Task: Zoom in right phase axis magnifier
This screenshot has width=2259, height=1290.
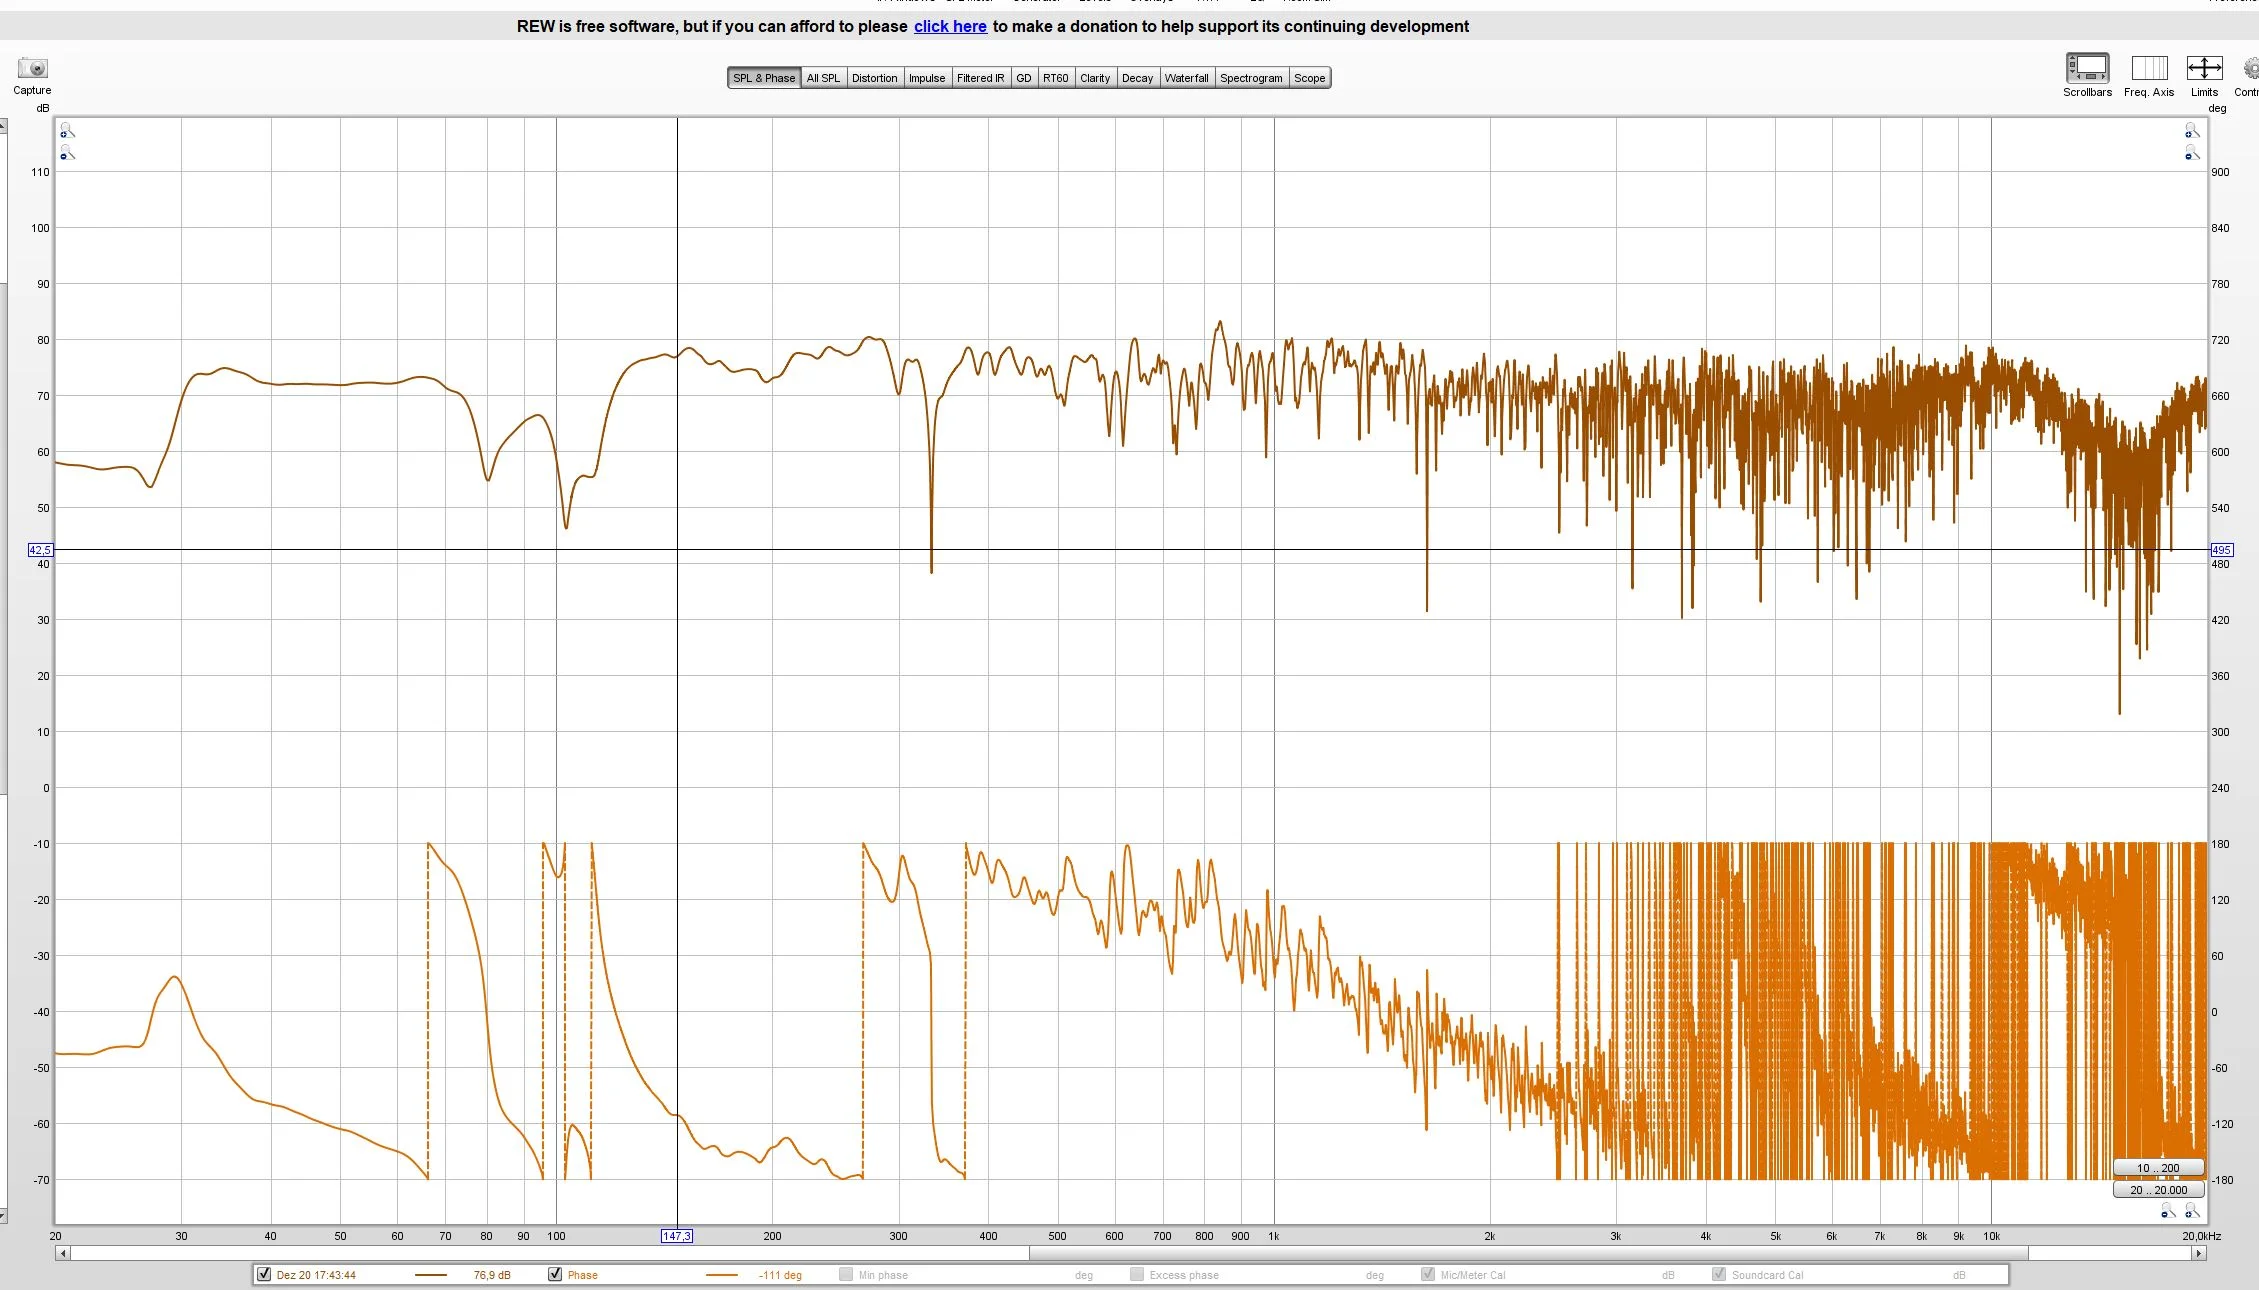Action: pyautogui.click(x=2192, y=131)
